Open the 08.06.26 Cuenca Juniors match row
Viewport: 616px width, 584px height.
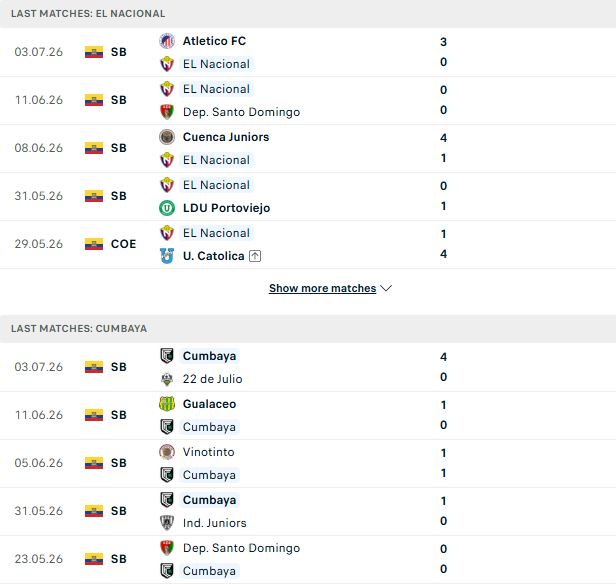[308, 148]
